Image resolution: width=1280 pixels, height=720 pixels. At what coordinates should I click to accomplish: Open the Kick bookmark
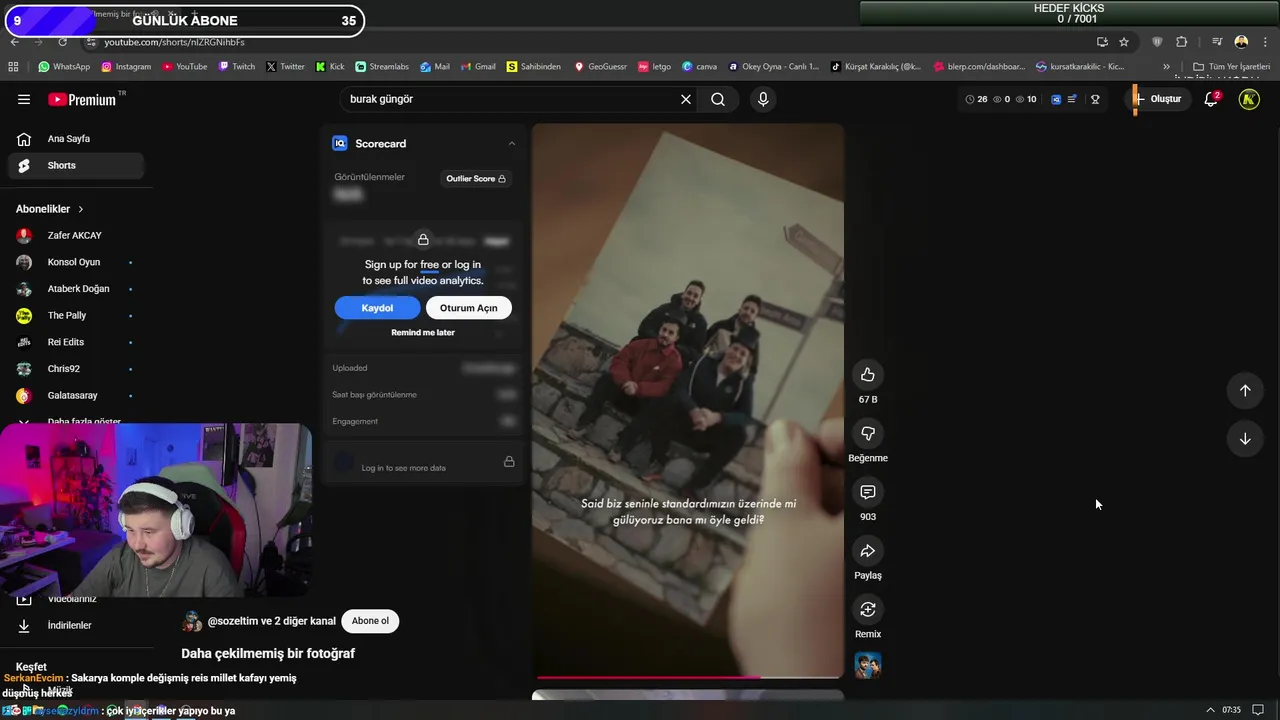click(329, 67)
